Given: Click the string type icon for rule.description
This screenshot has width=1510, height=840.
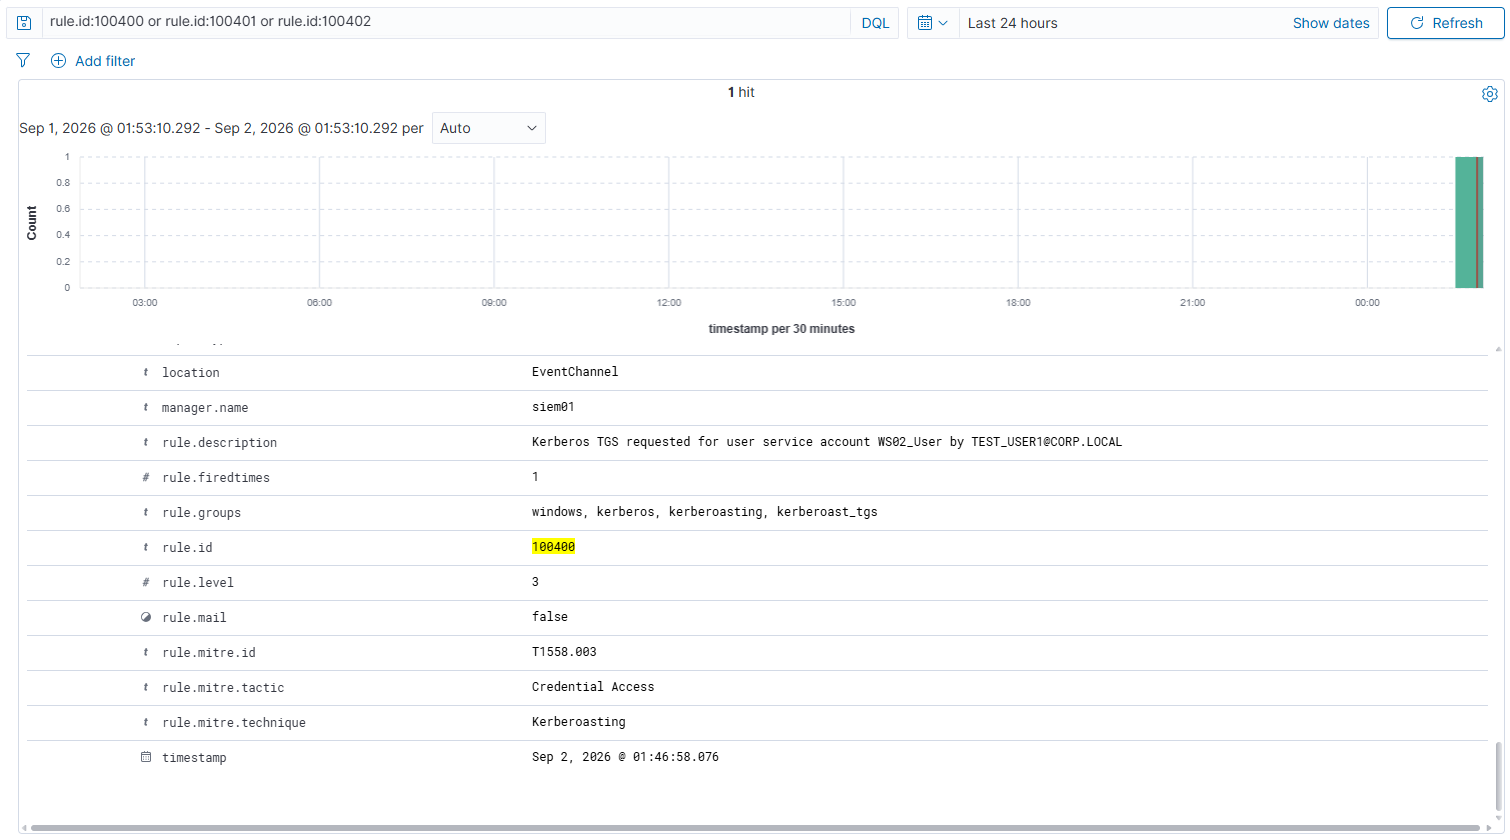Looking at the screenshot, I should point(146,443).
